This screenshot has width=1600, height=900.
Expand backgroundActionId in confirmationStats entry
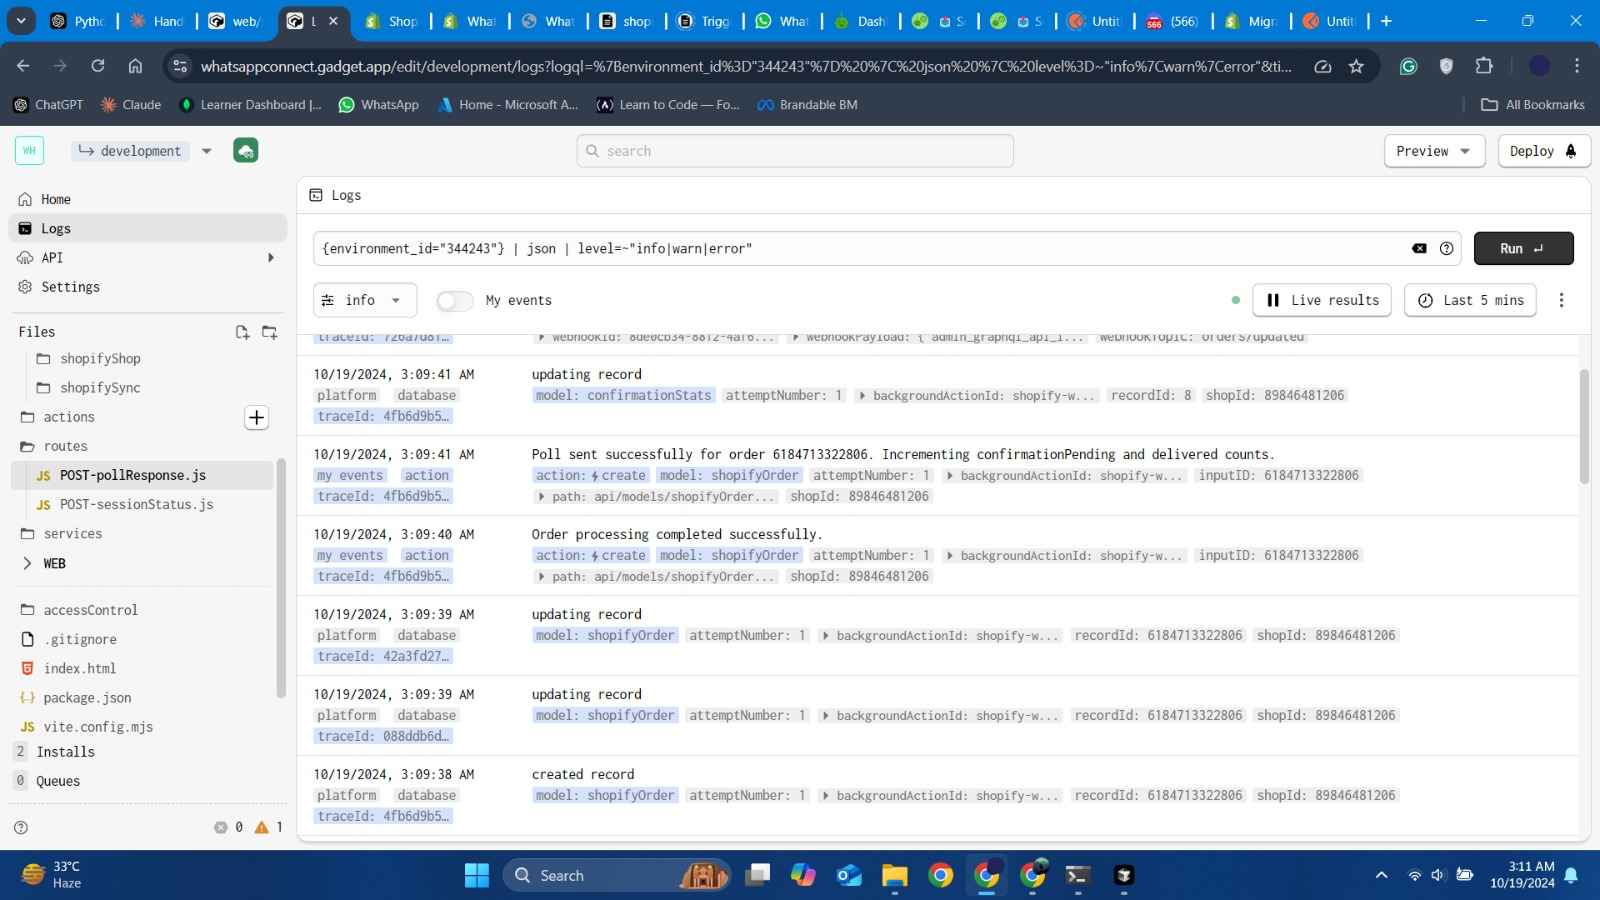point(862,396)
